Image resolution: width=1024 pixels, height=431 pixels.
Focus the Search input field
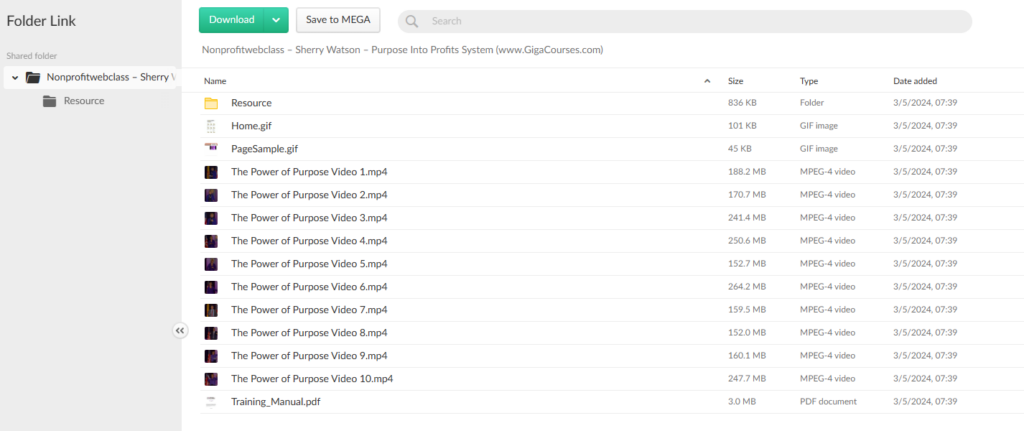click(x=690, y=21)
